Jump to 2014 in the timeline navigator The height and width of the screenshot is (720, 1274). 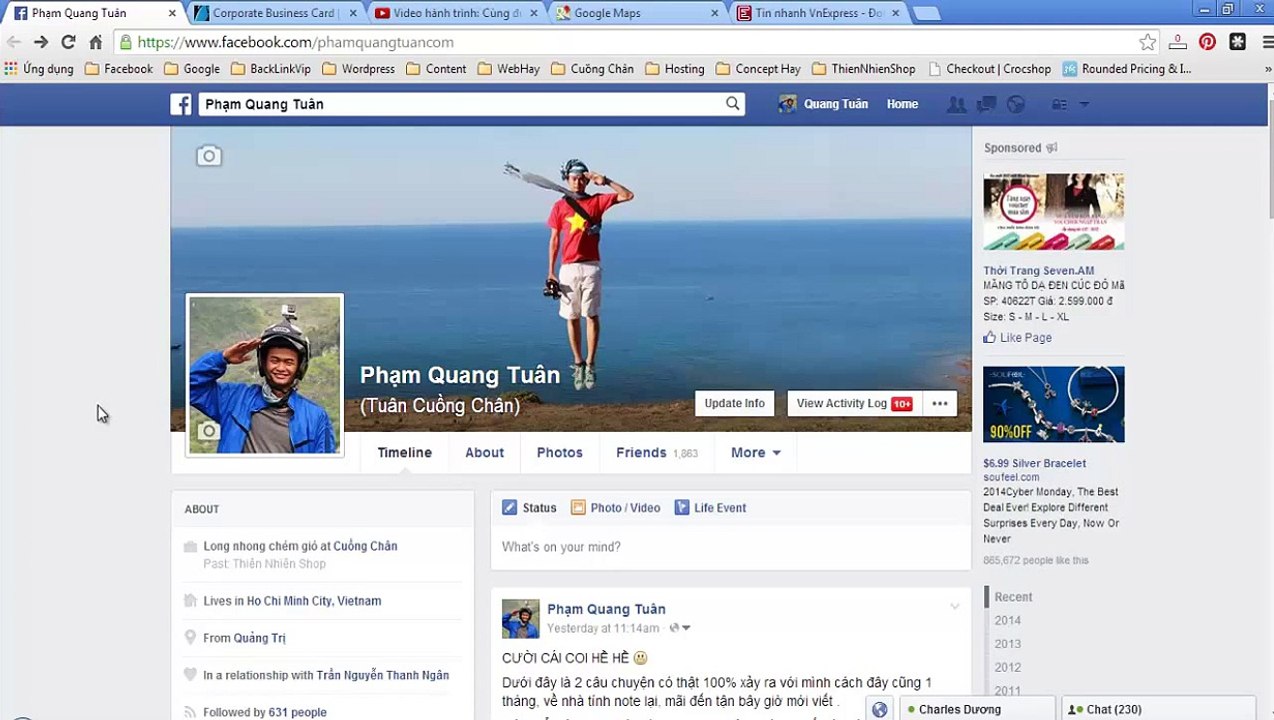[1008, 620]
